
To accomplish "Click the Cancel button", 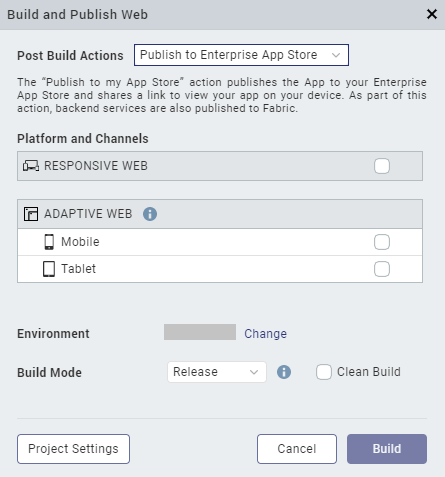I will coord(297,449).
